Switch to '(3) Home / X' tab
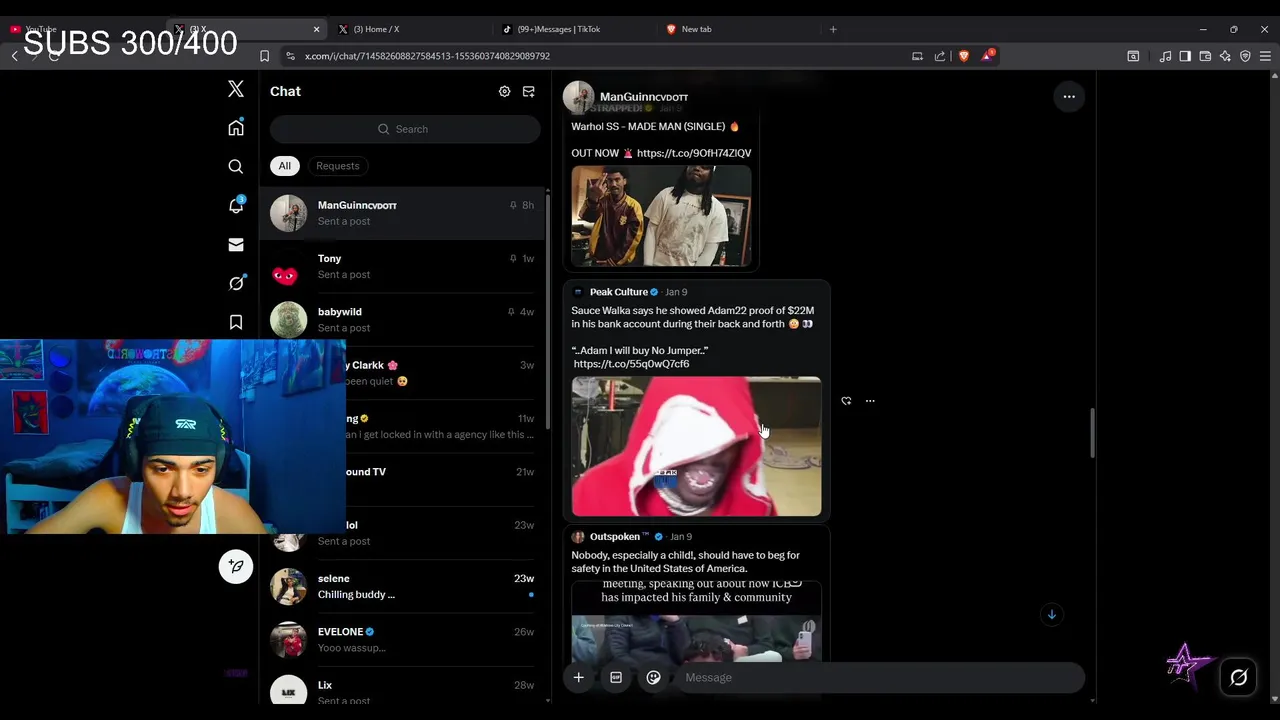1280x720 pixels. 410,29
